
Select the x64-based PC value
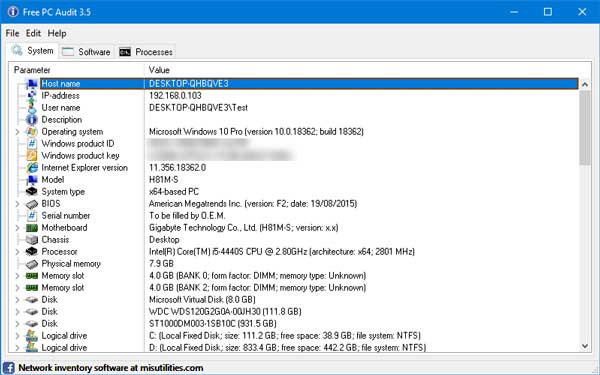[x=174, y=191]
